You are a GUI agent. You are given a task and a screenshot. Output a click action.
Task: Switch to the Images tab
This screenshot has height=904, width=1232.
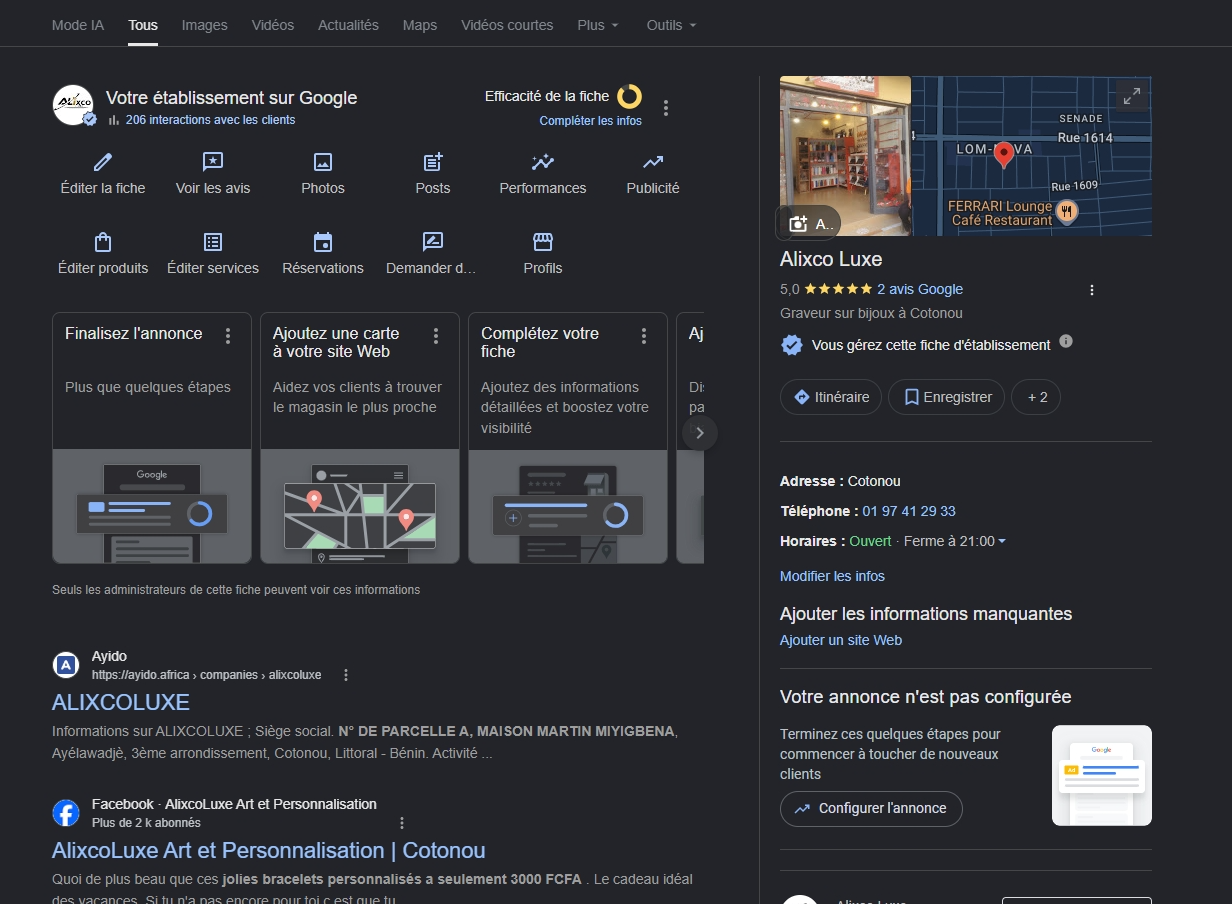[205, 25]
